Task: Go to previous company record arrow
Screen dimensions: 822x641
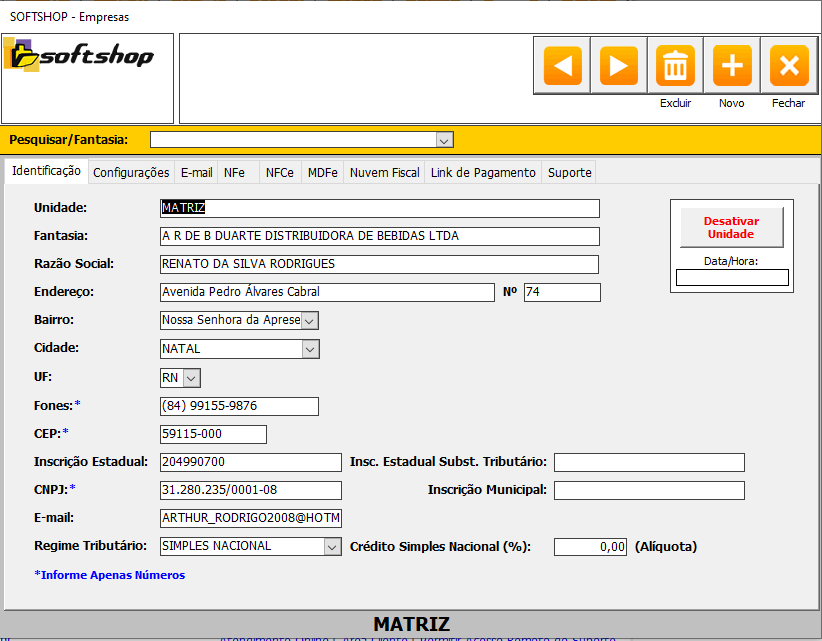Action: [x=562, y=66]
